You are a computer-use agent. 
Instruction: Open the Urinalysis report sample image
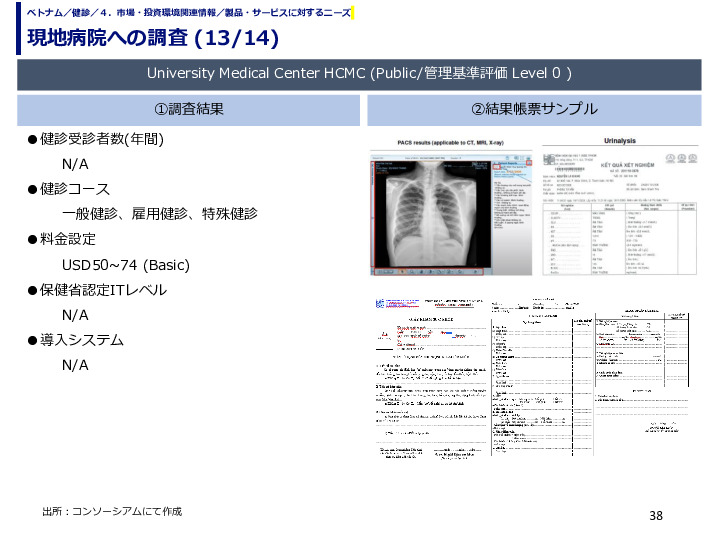tap(620, 214)
